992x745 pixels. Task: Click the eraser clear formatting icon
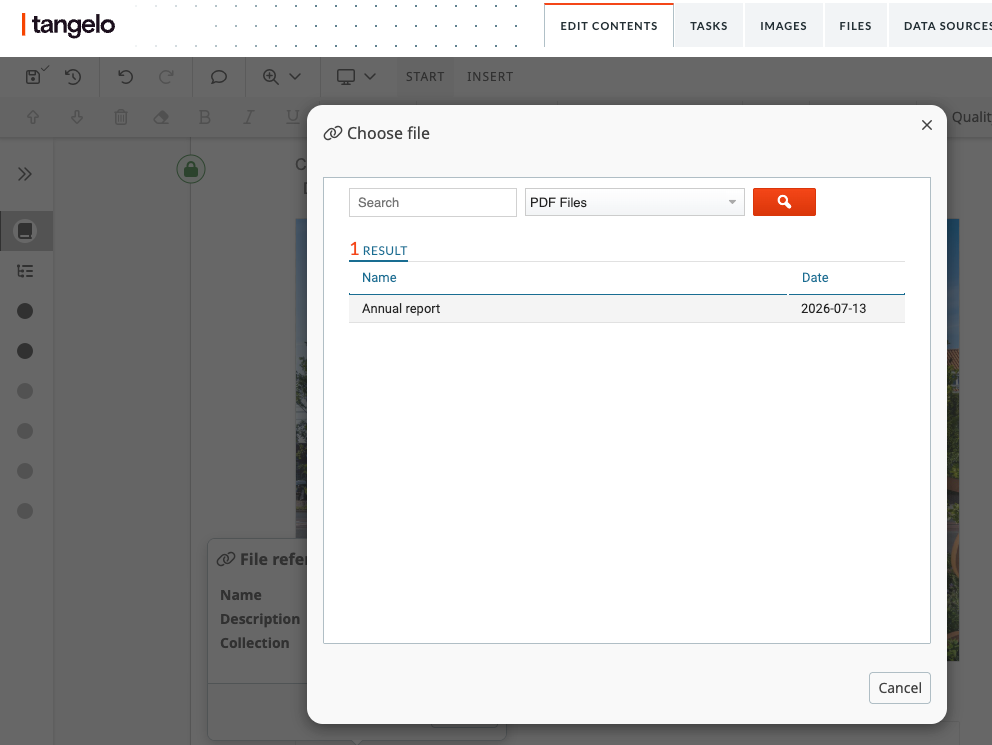(x=161, y=117)
